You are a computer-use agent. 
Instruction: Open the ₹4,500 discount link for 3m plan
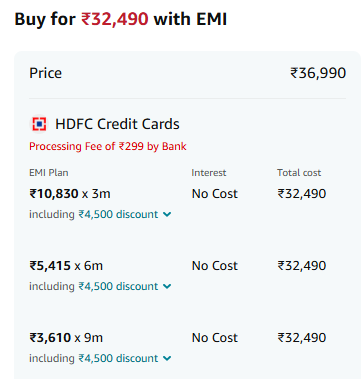click(x=118, y=214)
